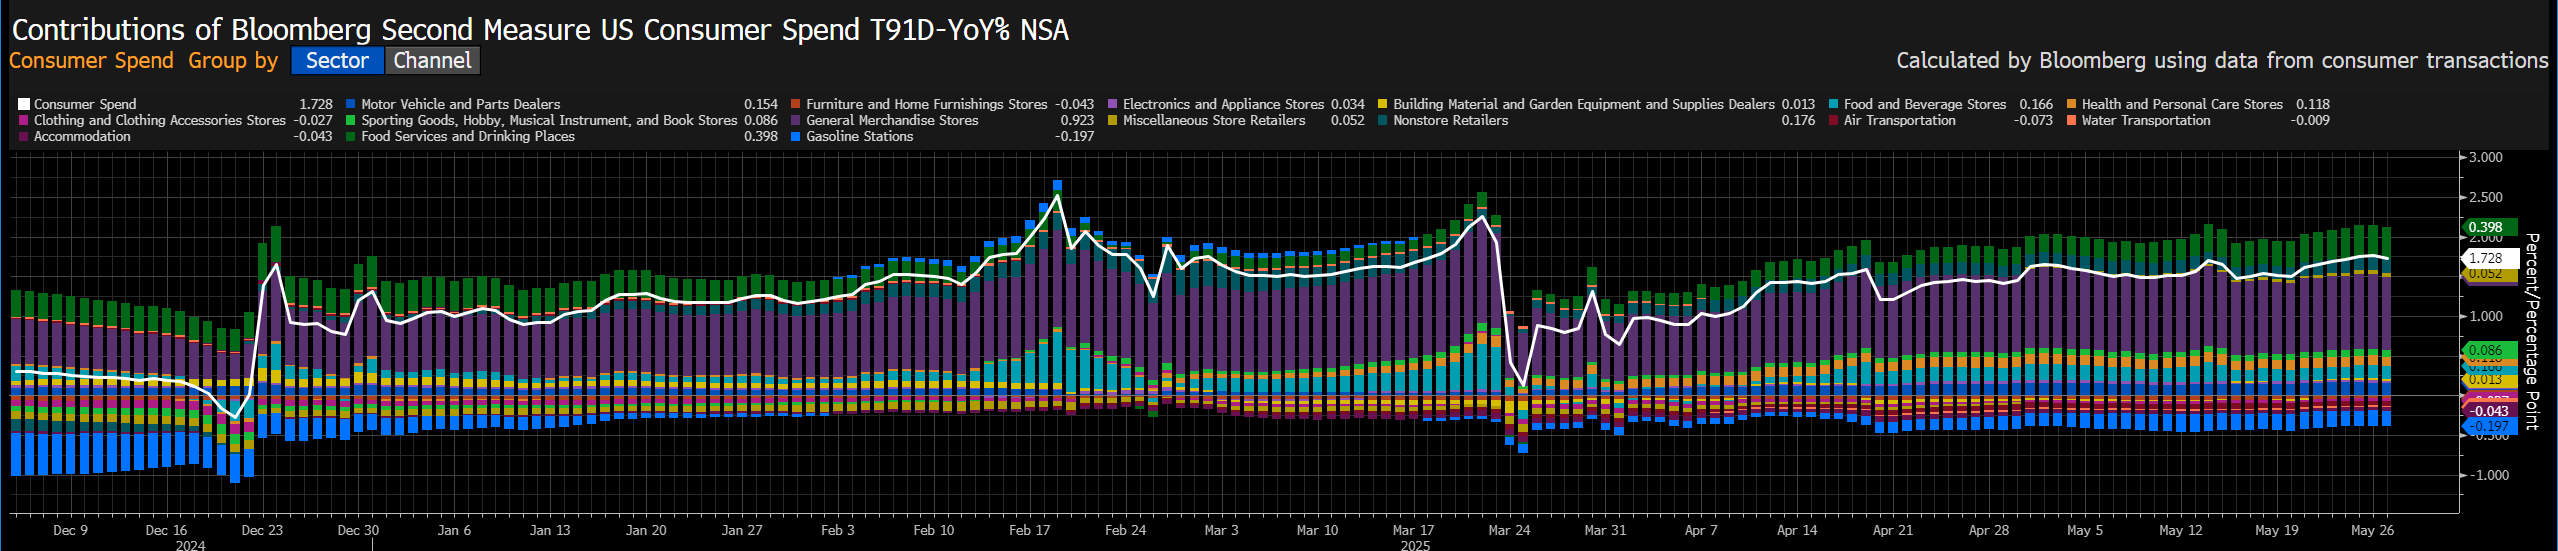Switch grouping to the Channel tab
The height and width of the screenshot is (551, 2558).
point(432,61)
